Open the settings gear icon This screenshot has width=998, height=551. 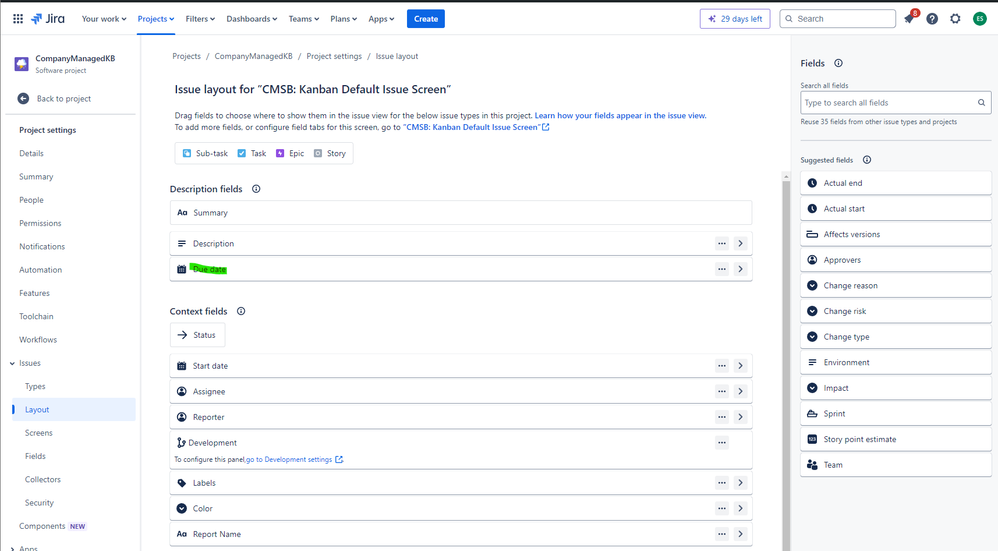point(955,19)
